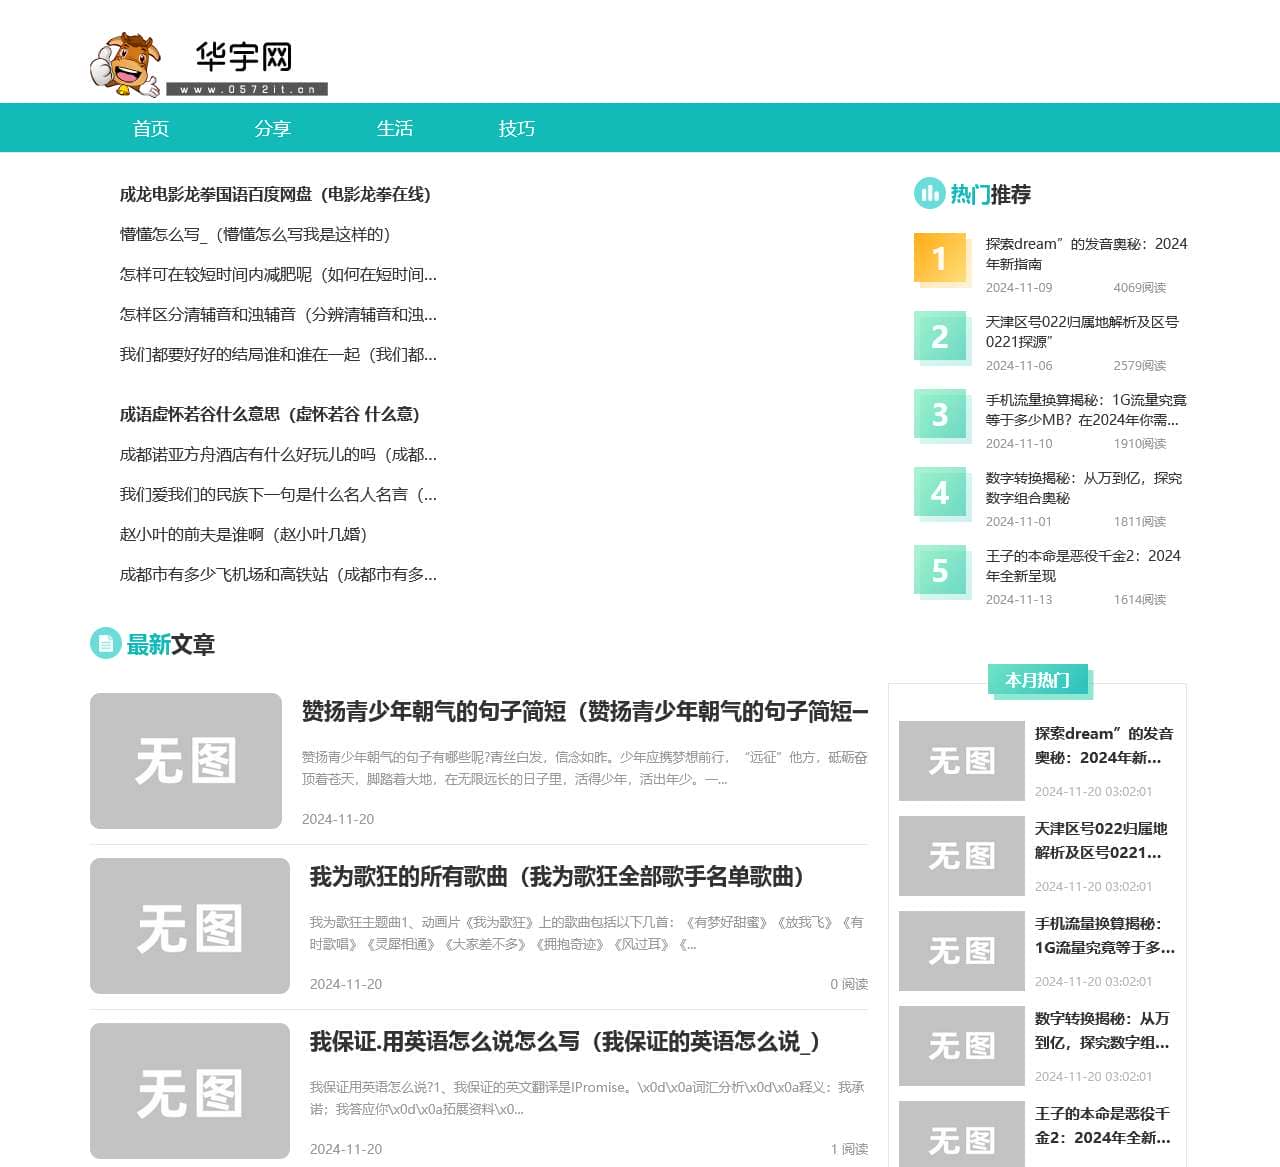
Task: Click the bar chart icon beside 热门推荐
Action: [928, 194]
